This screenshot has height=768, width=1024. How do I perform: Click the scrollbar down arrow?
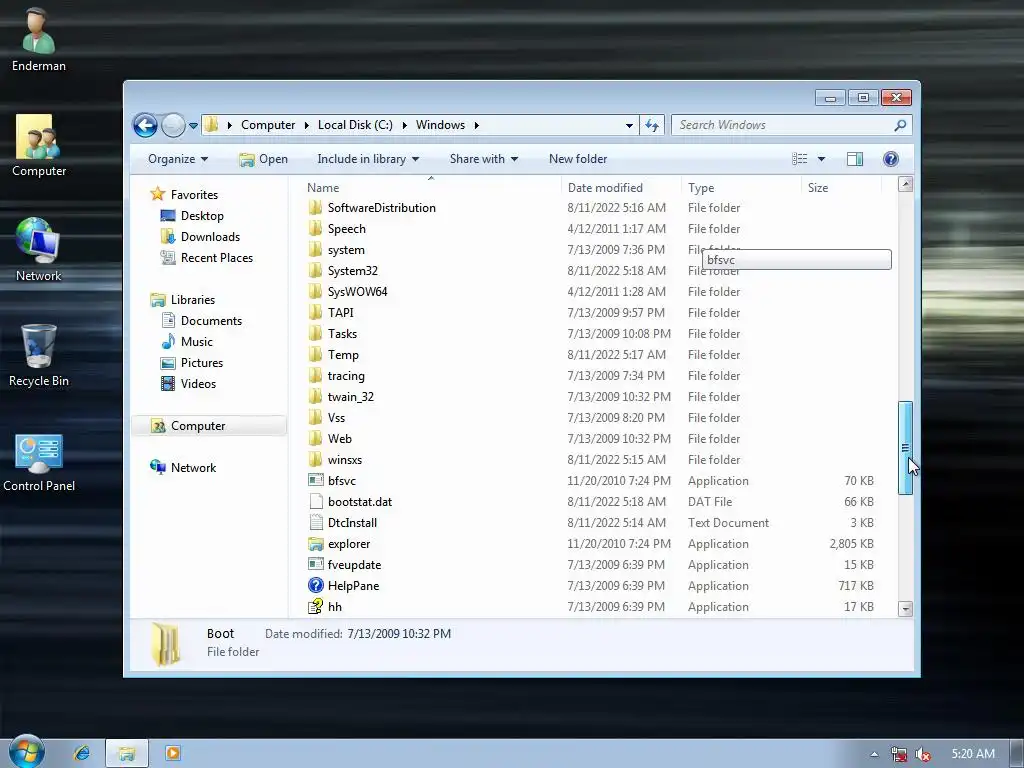pos(905,609)
